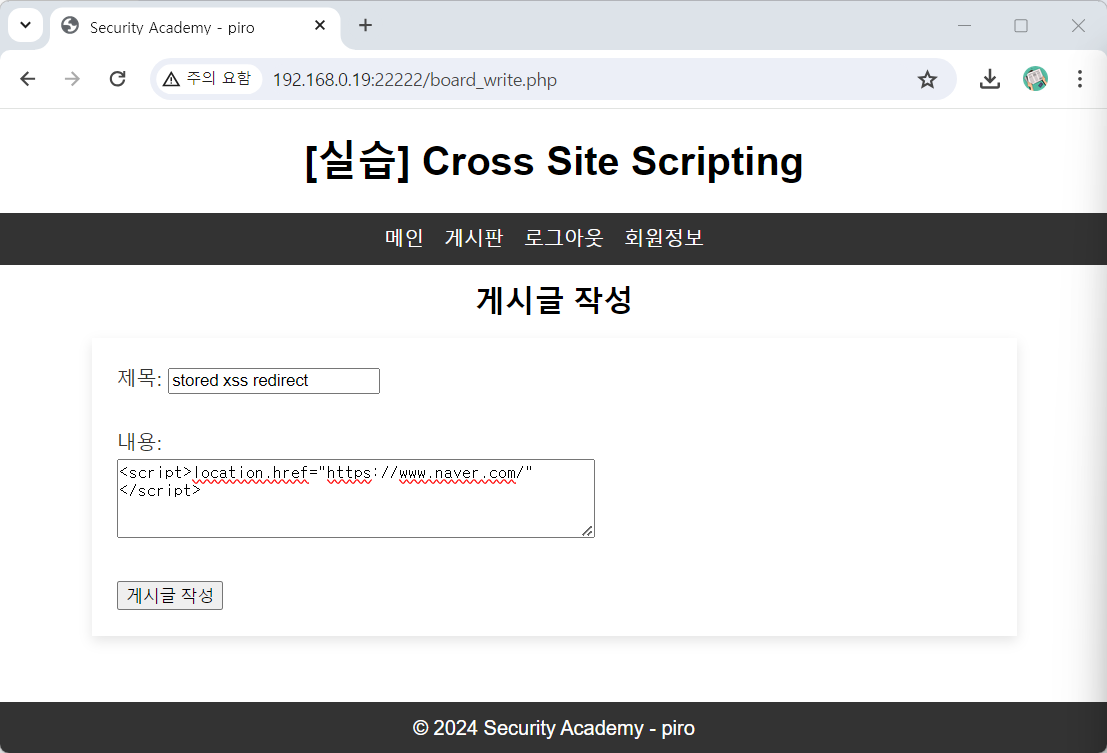
Task: Open the 회원정보 navigation link
Action: point(664,238)
